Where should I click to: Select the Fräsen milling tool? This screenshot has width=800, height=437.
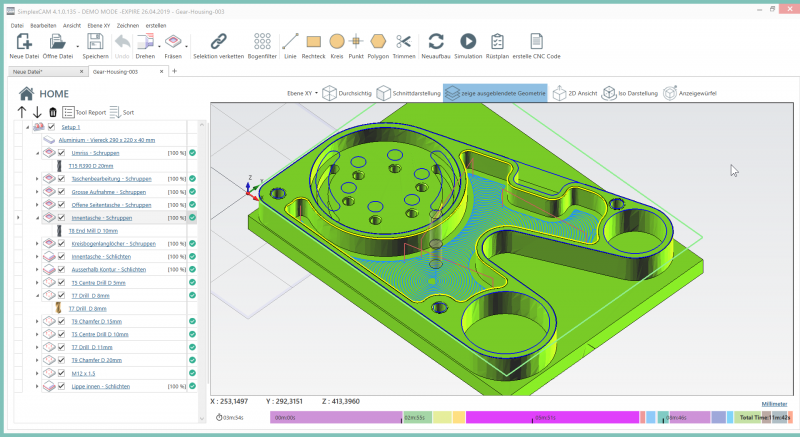point(173,46)
